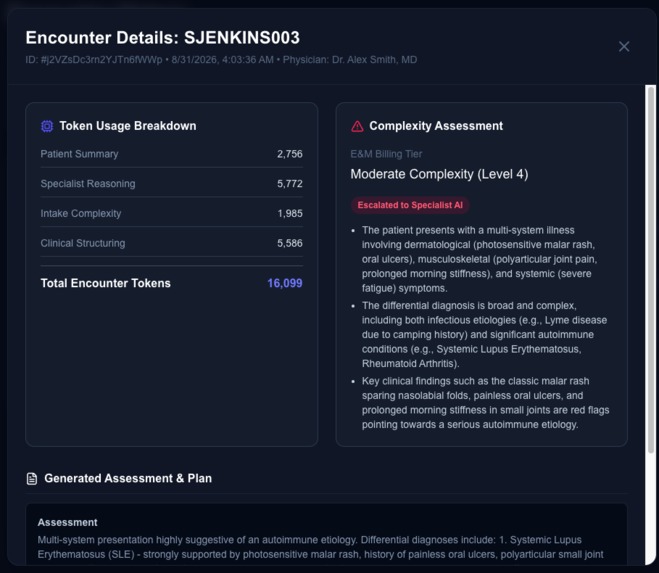Close the Encounter Details dialog
Screen dimensions: 659x573
click(624, 46)
